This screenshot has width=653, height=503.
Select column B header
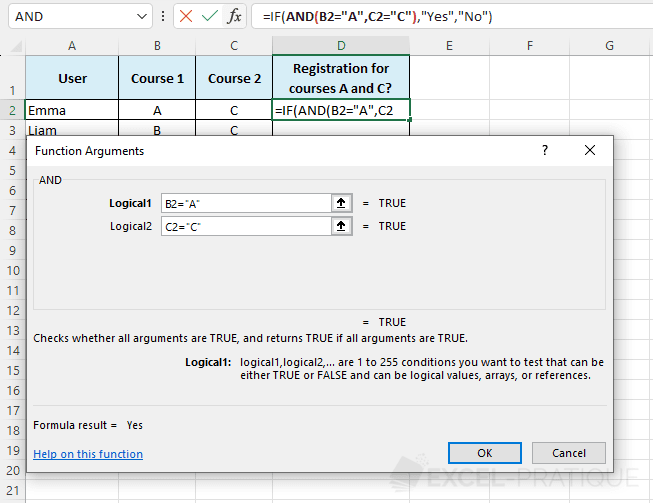[157, 46]
